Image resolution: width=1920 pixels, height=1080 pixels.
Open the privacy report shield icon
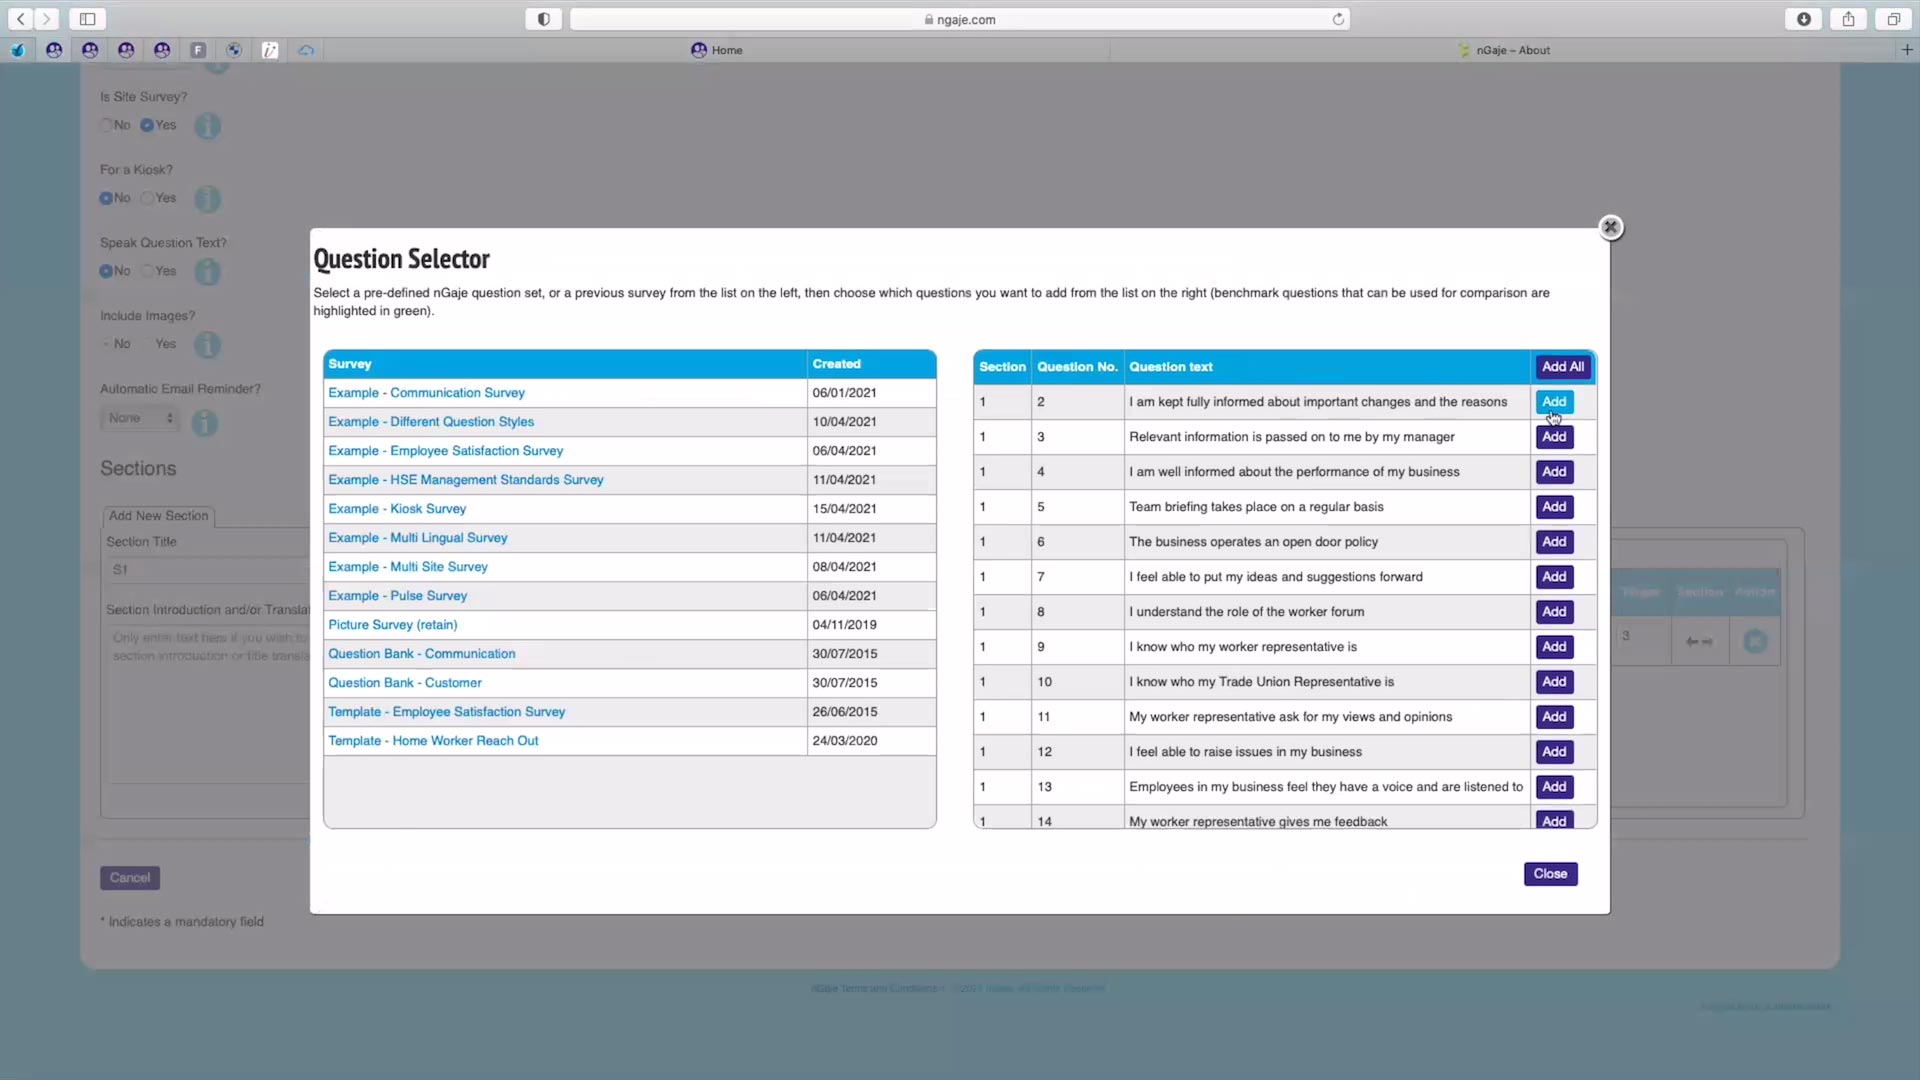pos(544,19)
